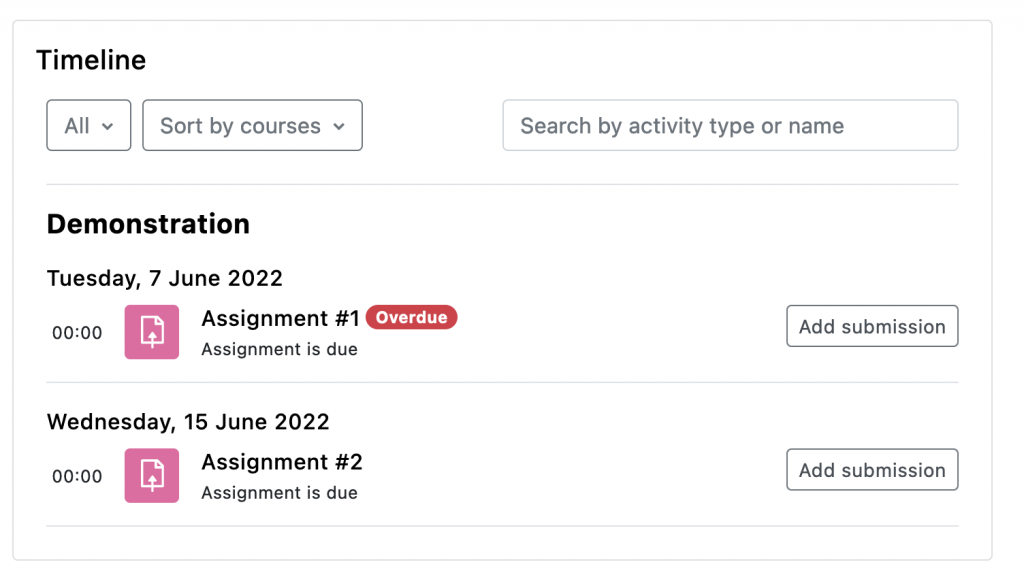Click the Timeline heading
This screenshot has width=1024, height=577.
91,60
